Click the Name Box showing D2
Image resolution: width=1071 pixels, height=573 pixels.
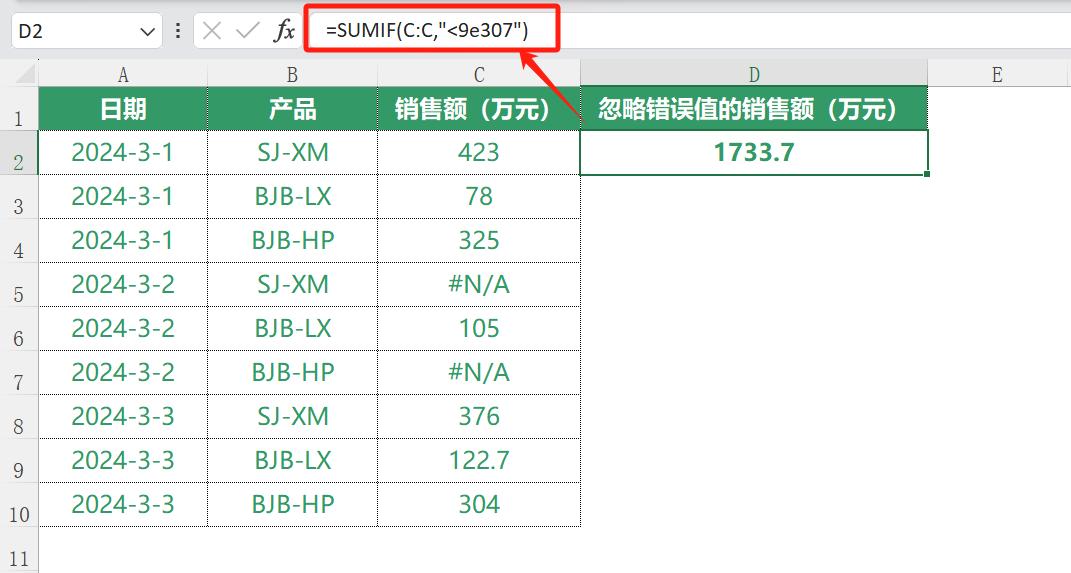click(x=87, y=31)
